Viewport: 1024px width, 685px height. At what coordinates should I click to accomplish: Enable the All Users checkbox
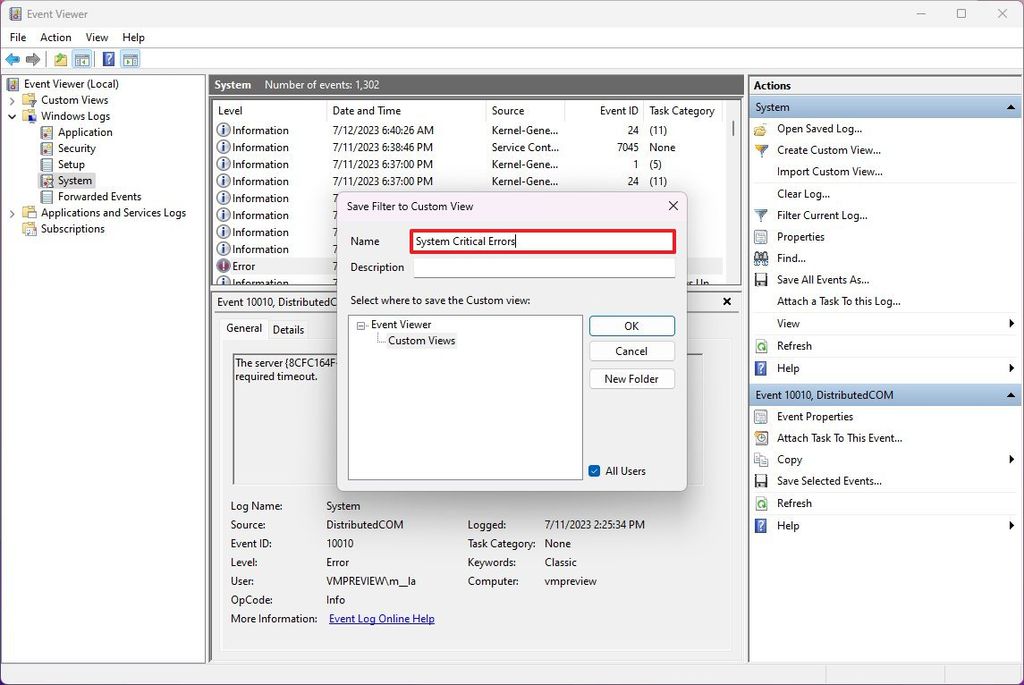click(595, 471)
